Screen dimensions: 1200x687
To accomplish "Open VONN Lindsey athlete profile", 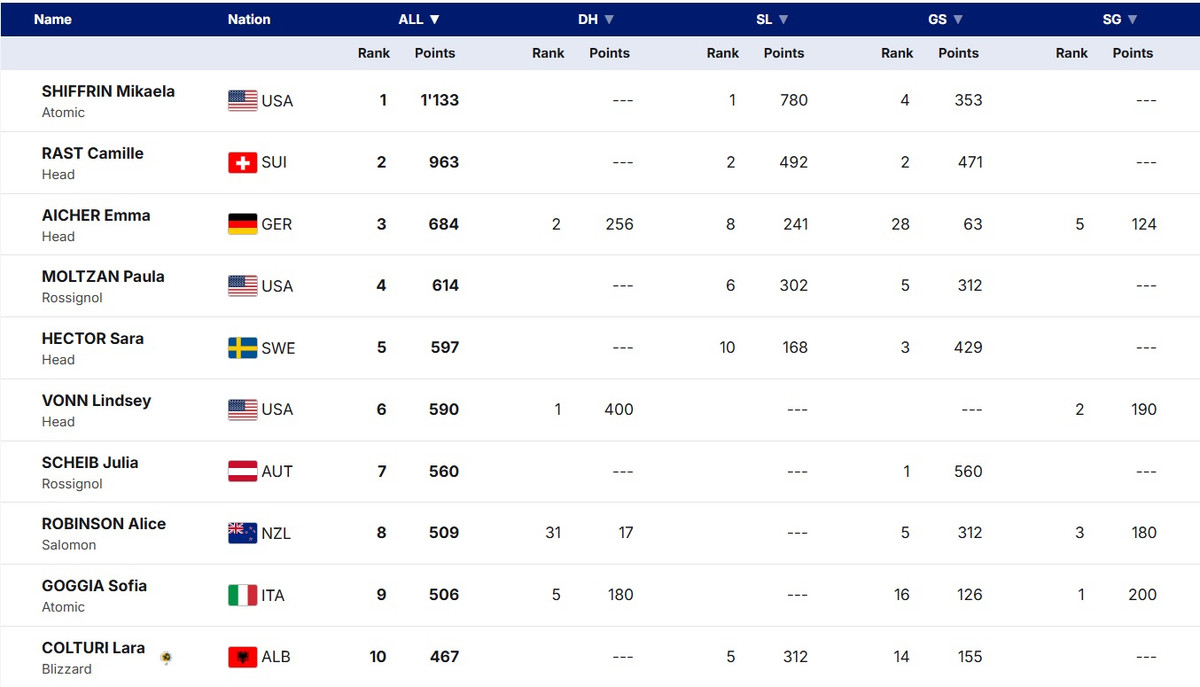I will [96, 400].
